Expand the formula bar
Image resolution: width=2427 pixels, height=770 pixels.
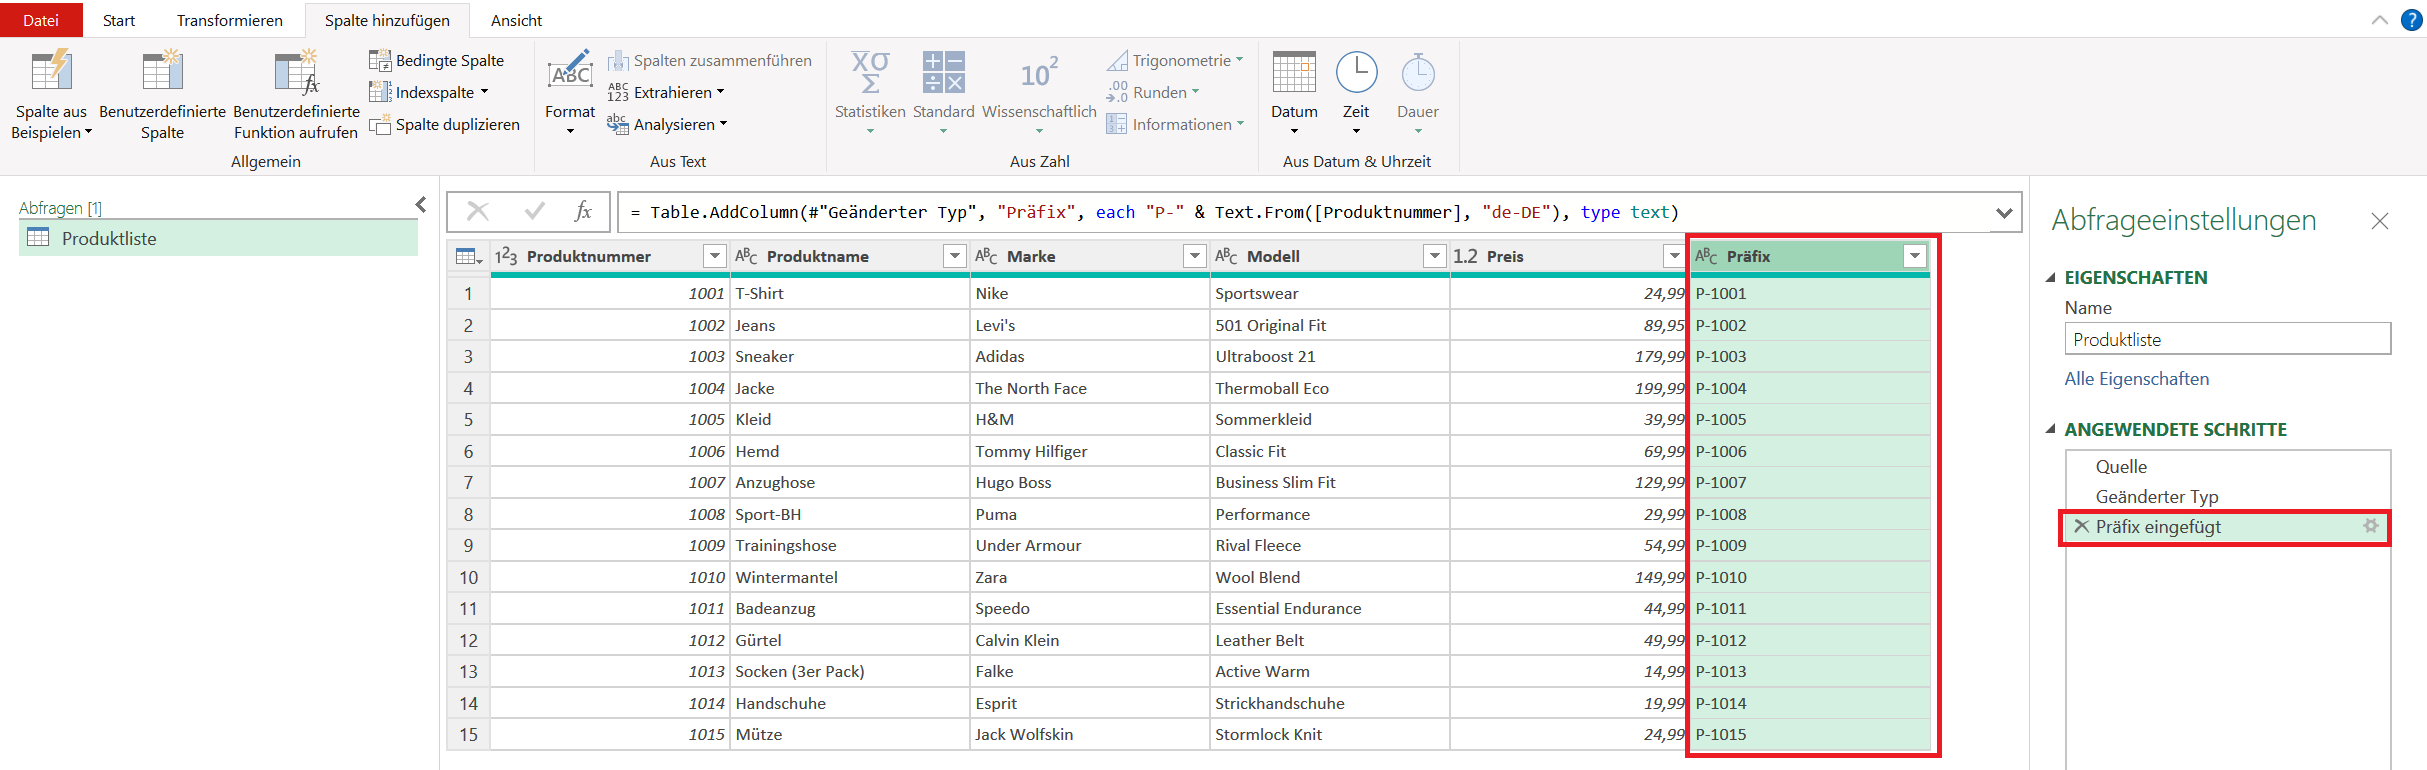point(2003,212)
